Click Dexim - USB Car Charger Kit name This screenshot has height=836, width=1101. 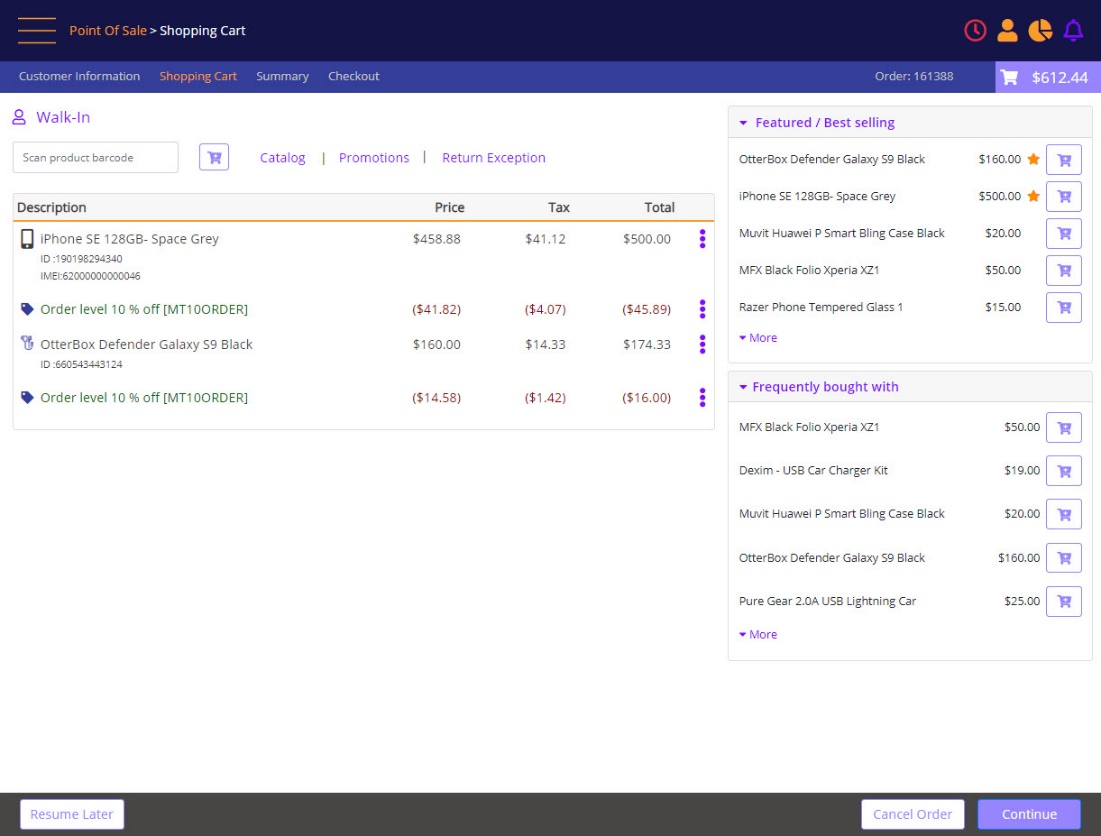pyautogui.click(x=813, y=470)
